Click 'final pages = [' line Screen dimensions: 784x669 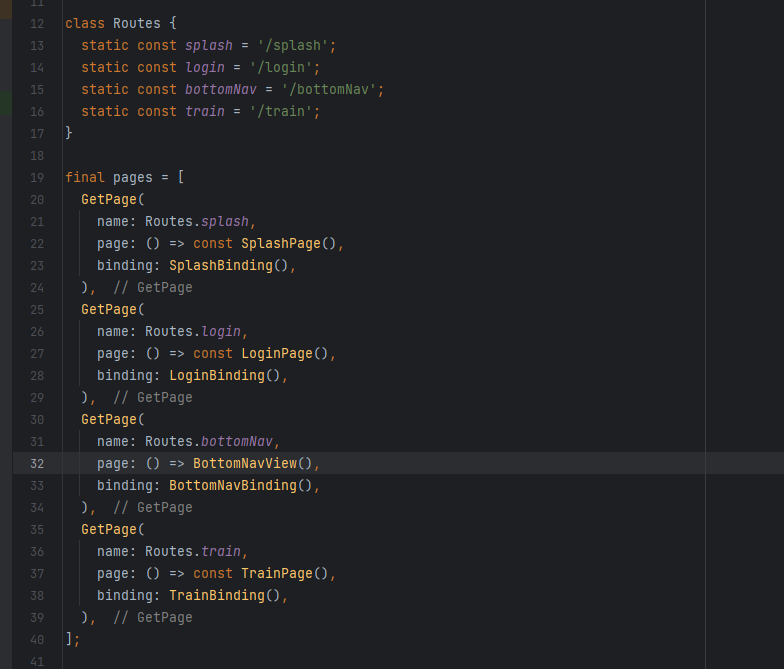pyautogui.click(x=124, y=178)
